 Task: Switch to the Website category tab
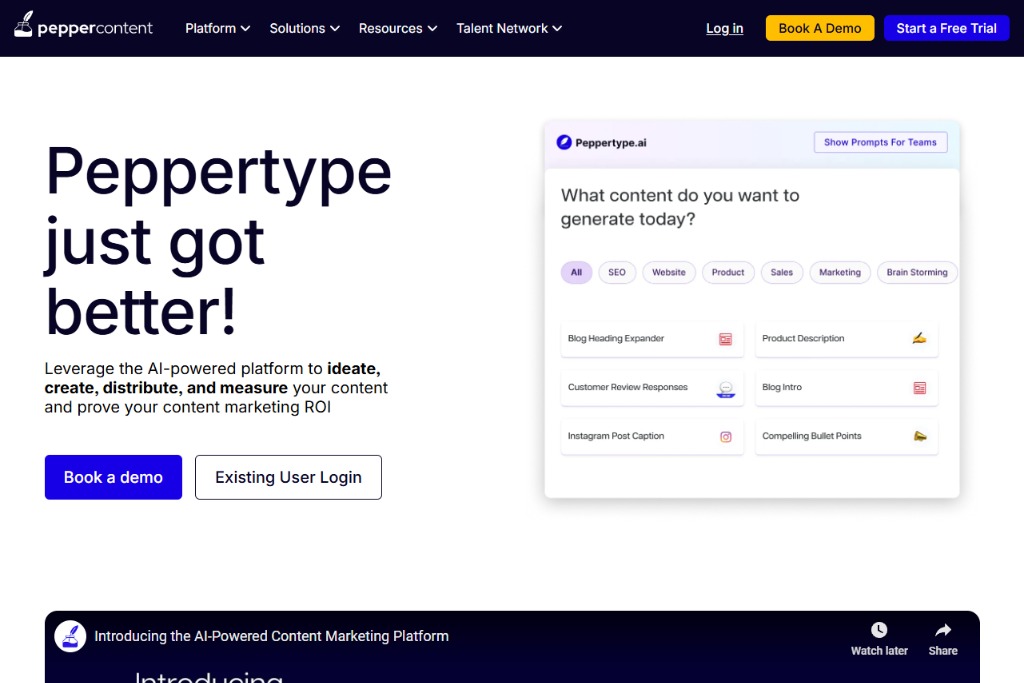668,272
